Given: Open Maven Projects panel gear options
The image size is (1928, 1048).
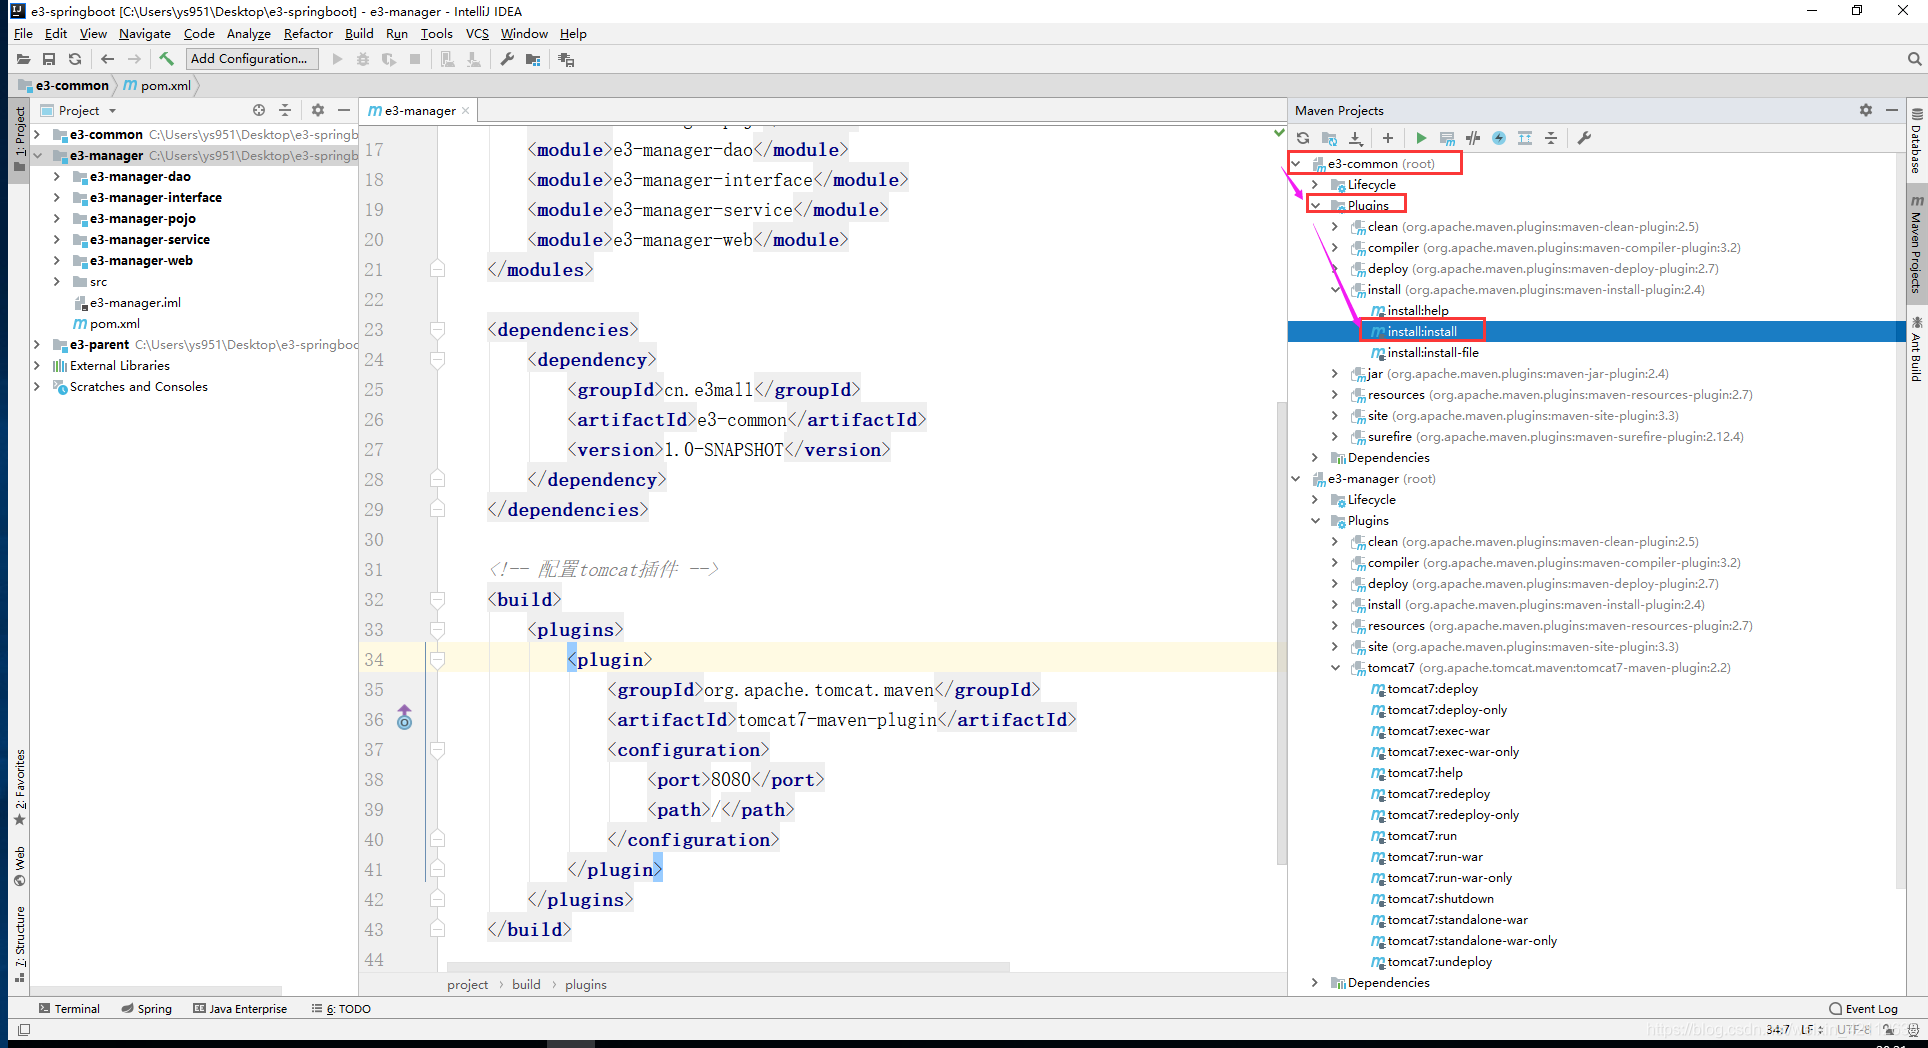Looking at the screenshot, I should 1866,110.
